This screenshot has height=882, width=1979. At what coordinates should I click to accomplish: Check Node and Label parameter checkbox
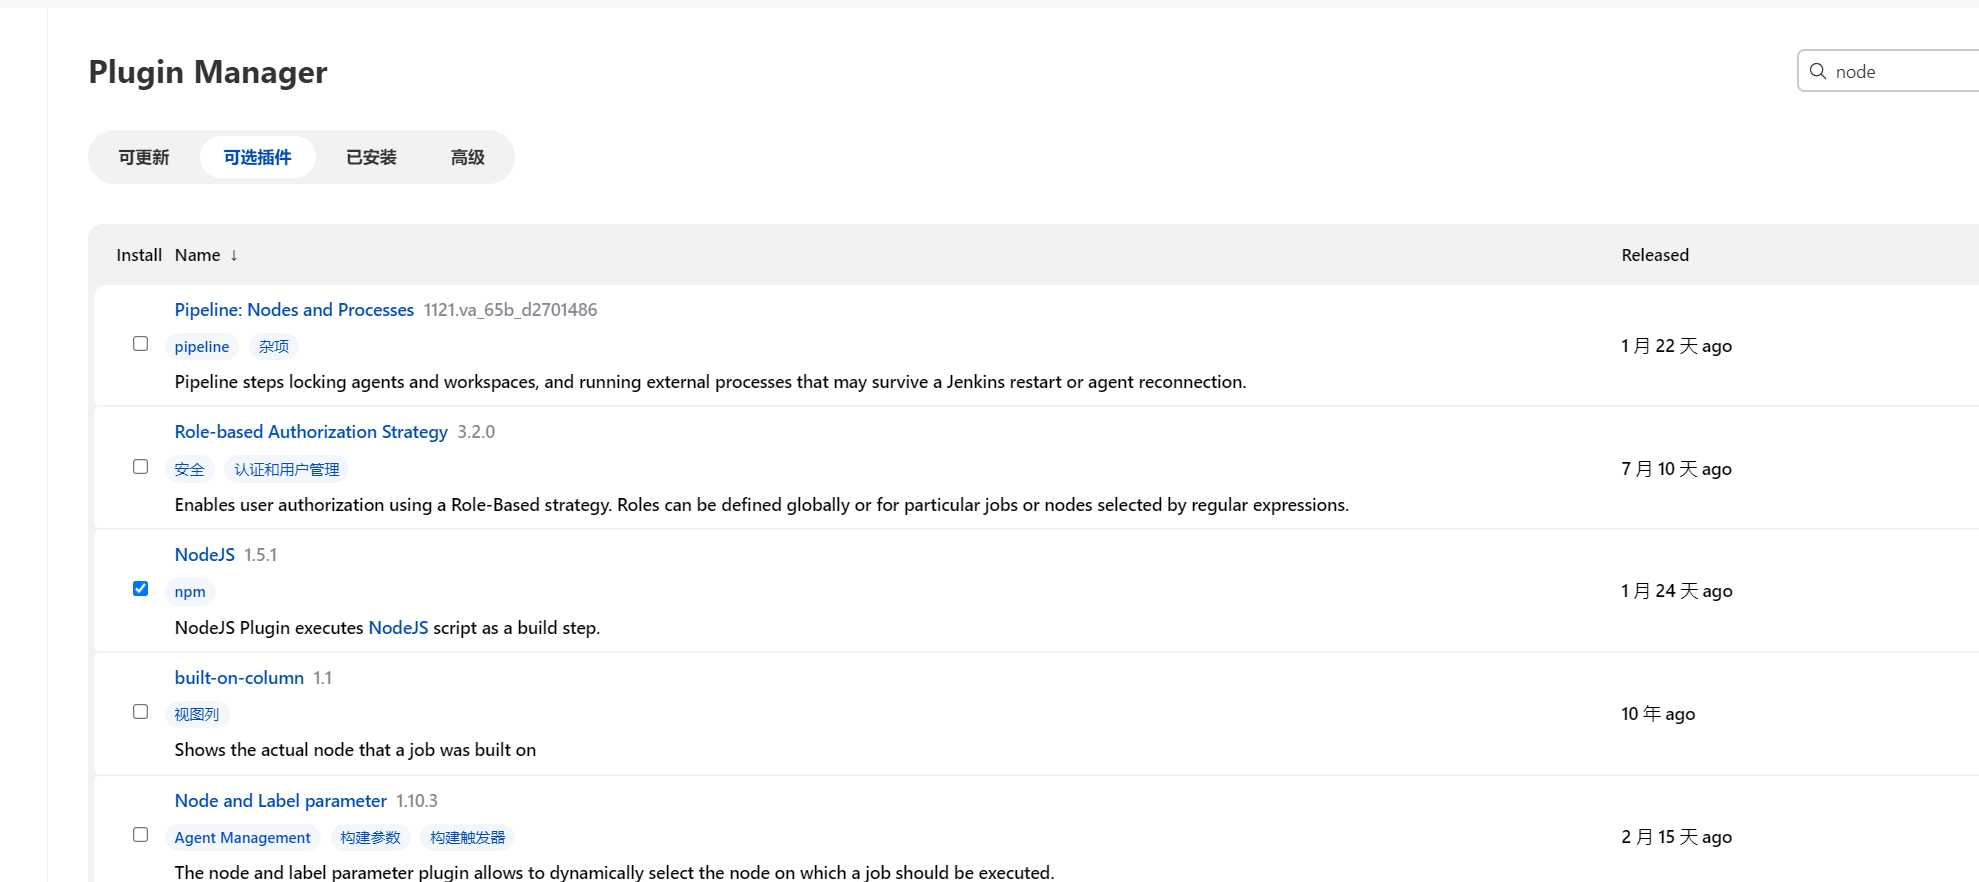pos(141,835)
